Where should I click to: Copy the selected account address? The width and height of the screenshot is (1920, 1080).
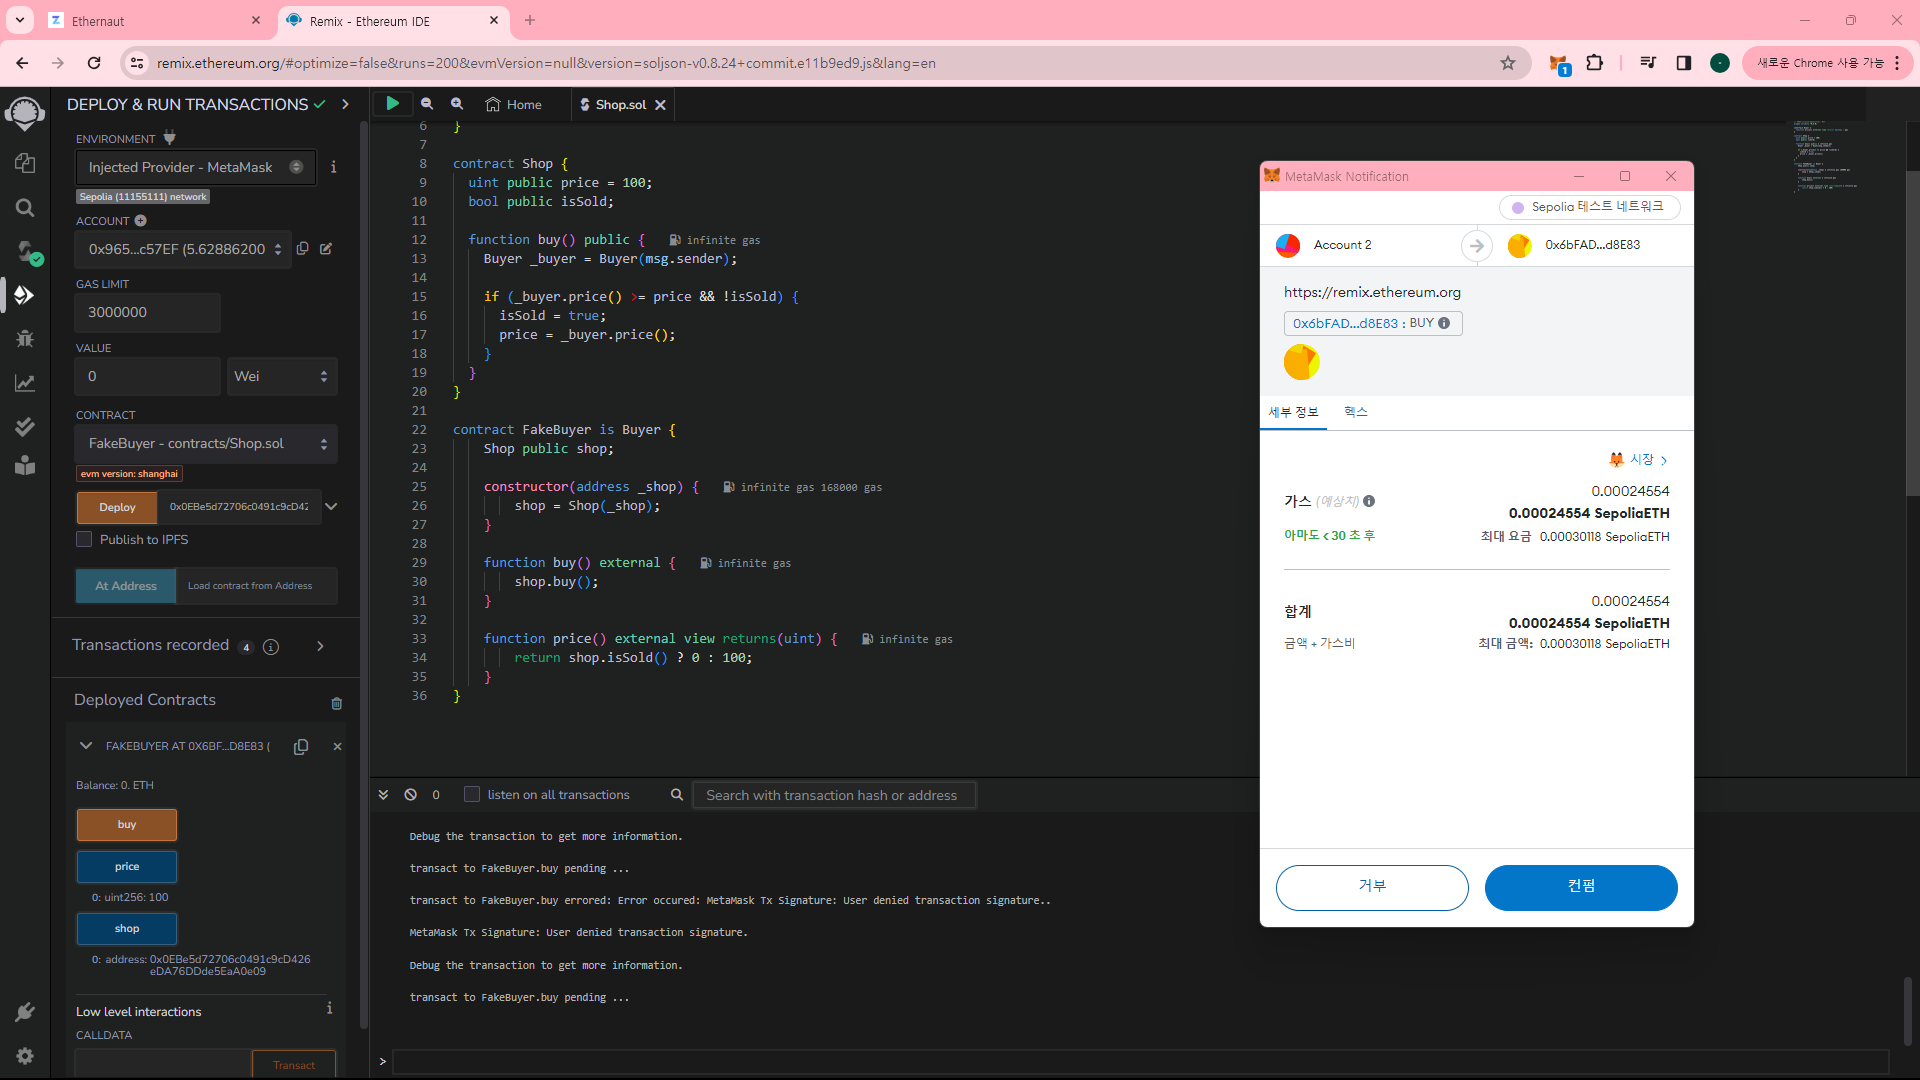click(x=302, y=248)
